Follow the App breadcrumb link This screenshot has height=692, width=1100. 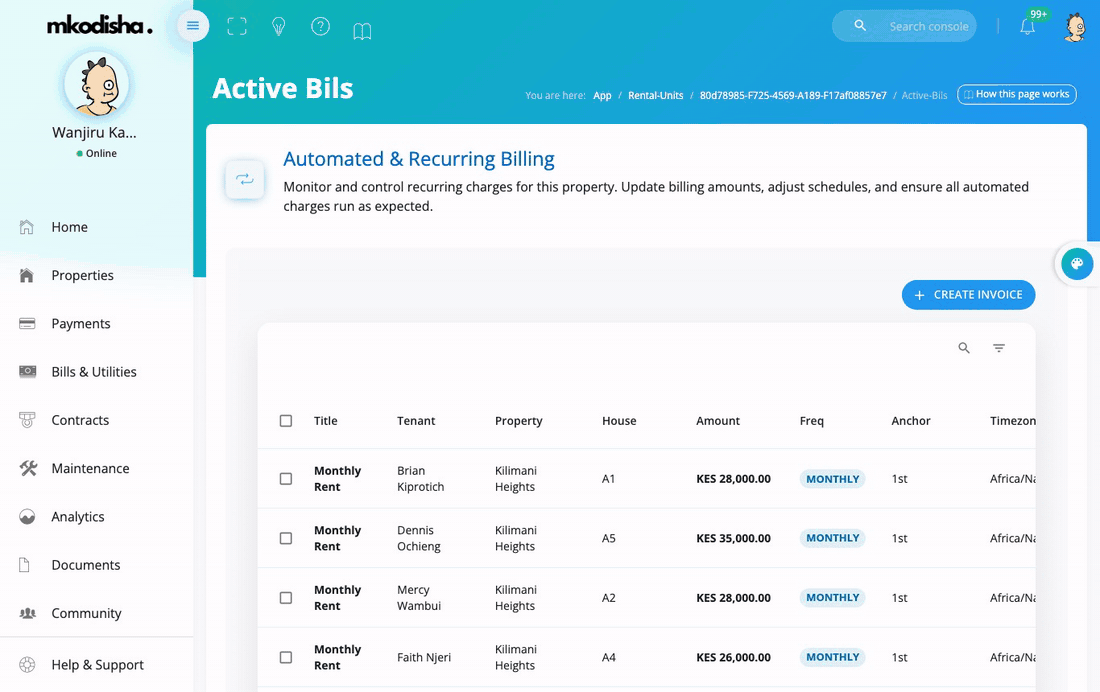pos(602,95)
